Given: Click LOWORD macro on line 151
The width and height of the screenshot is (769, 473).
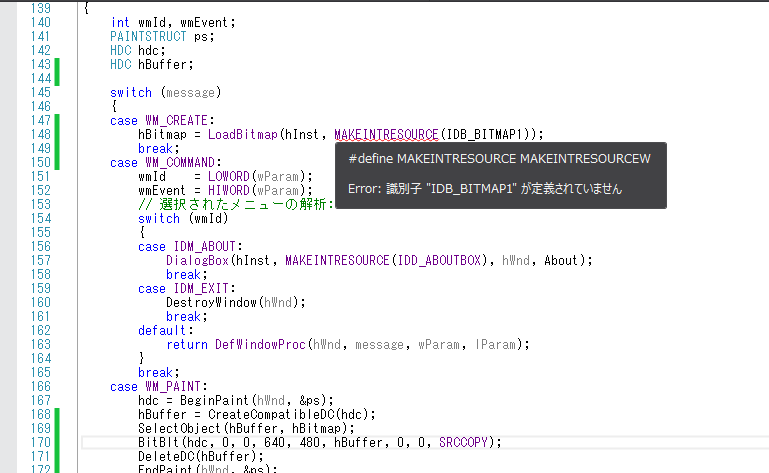Looking at the screenshot, I should coord(229,176).
